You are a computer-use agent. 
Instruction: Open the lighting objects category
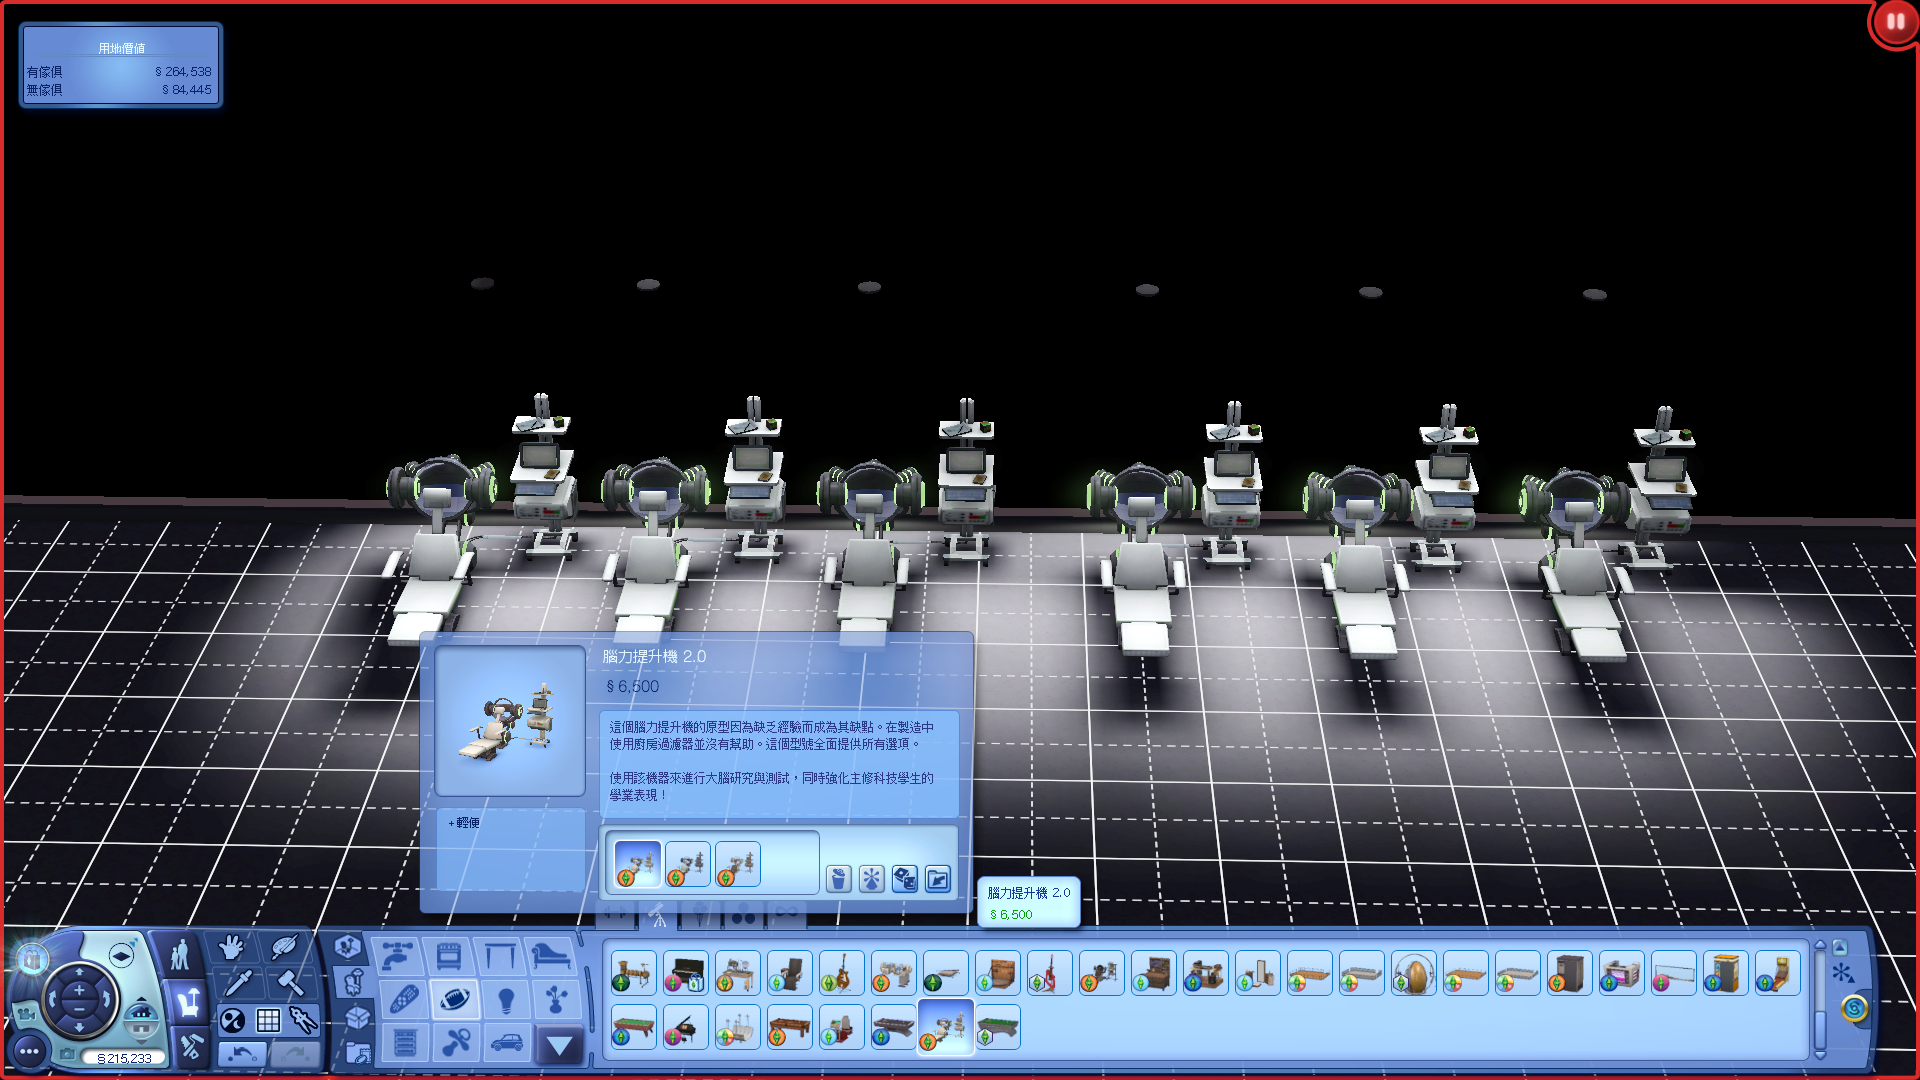click(506, 999)
